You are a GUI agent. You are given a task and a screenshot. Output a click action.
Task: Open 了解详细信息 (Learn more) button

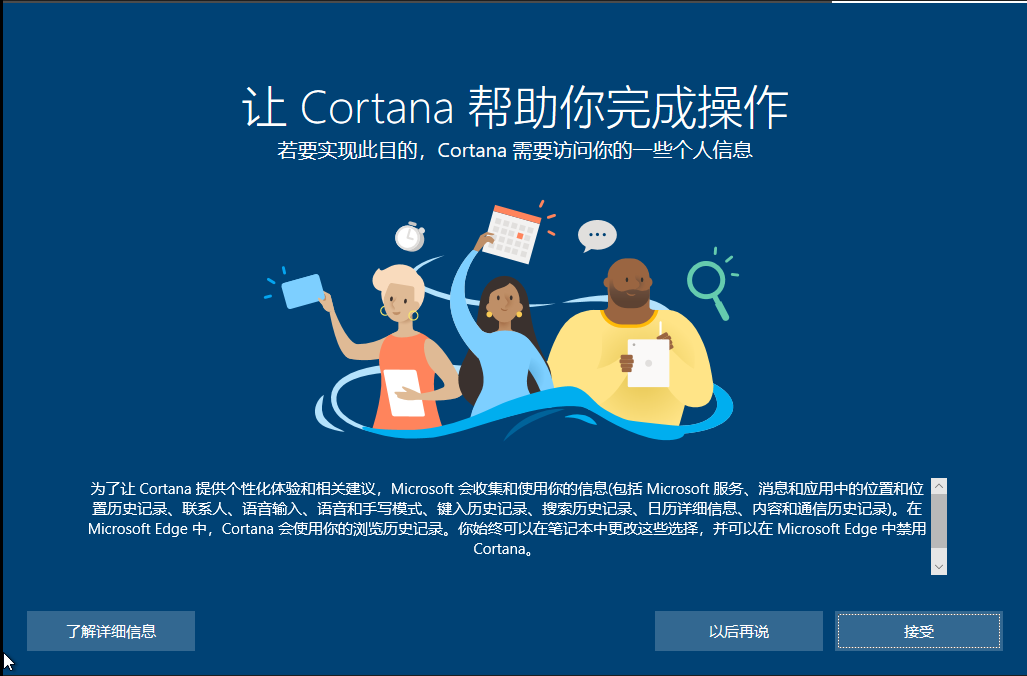point(111,631)
